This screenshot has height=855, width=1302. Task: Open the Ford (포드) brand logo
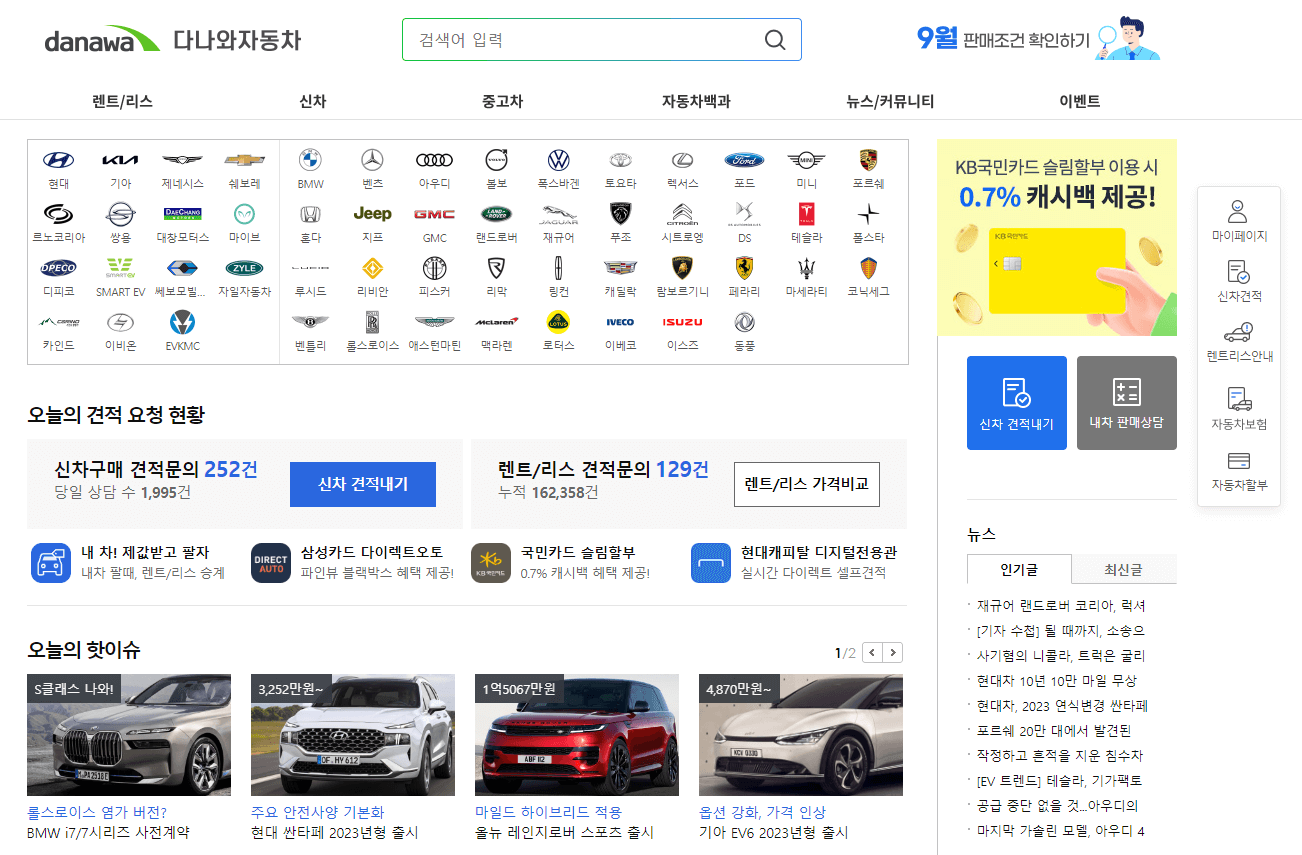click(x=744, y=160)
